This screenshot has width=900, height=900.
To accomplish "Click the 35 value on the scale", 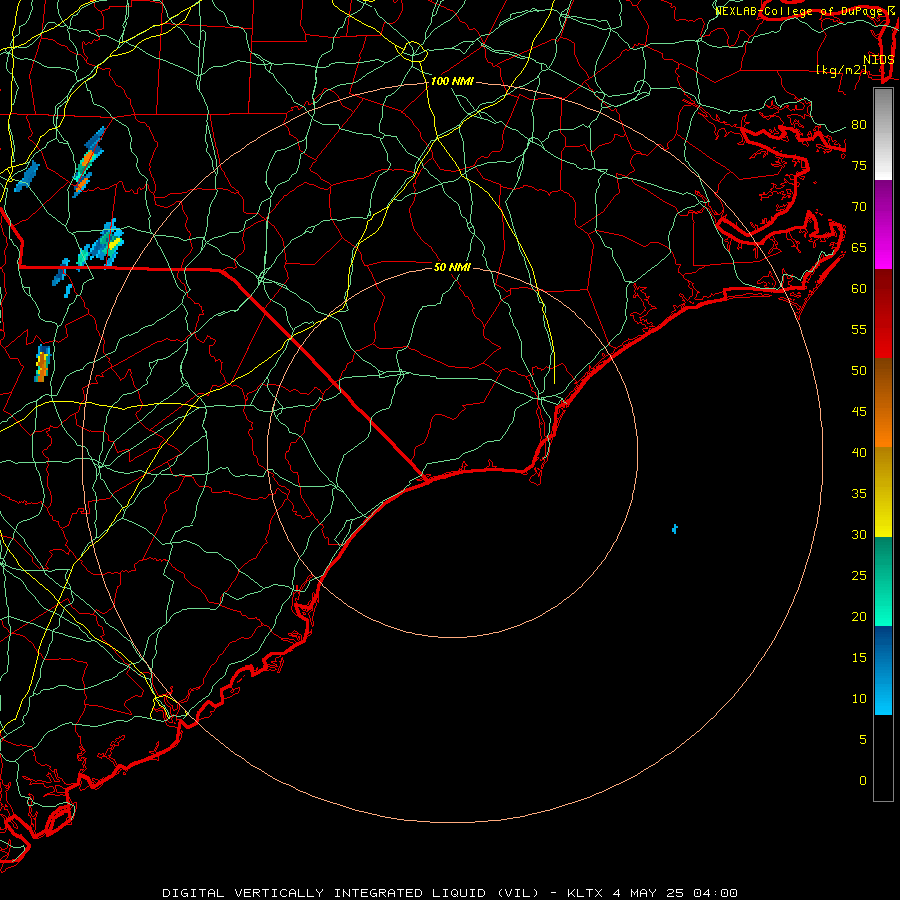I will (859, 494).
